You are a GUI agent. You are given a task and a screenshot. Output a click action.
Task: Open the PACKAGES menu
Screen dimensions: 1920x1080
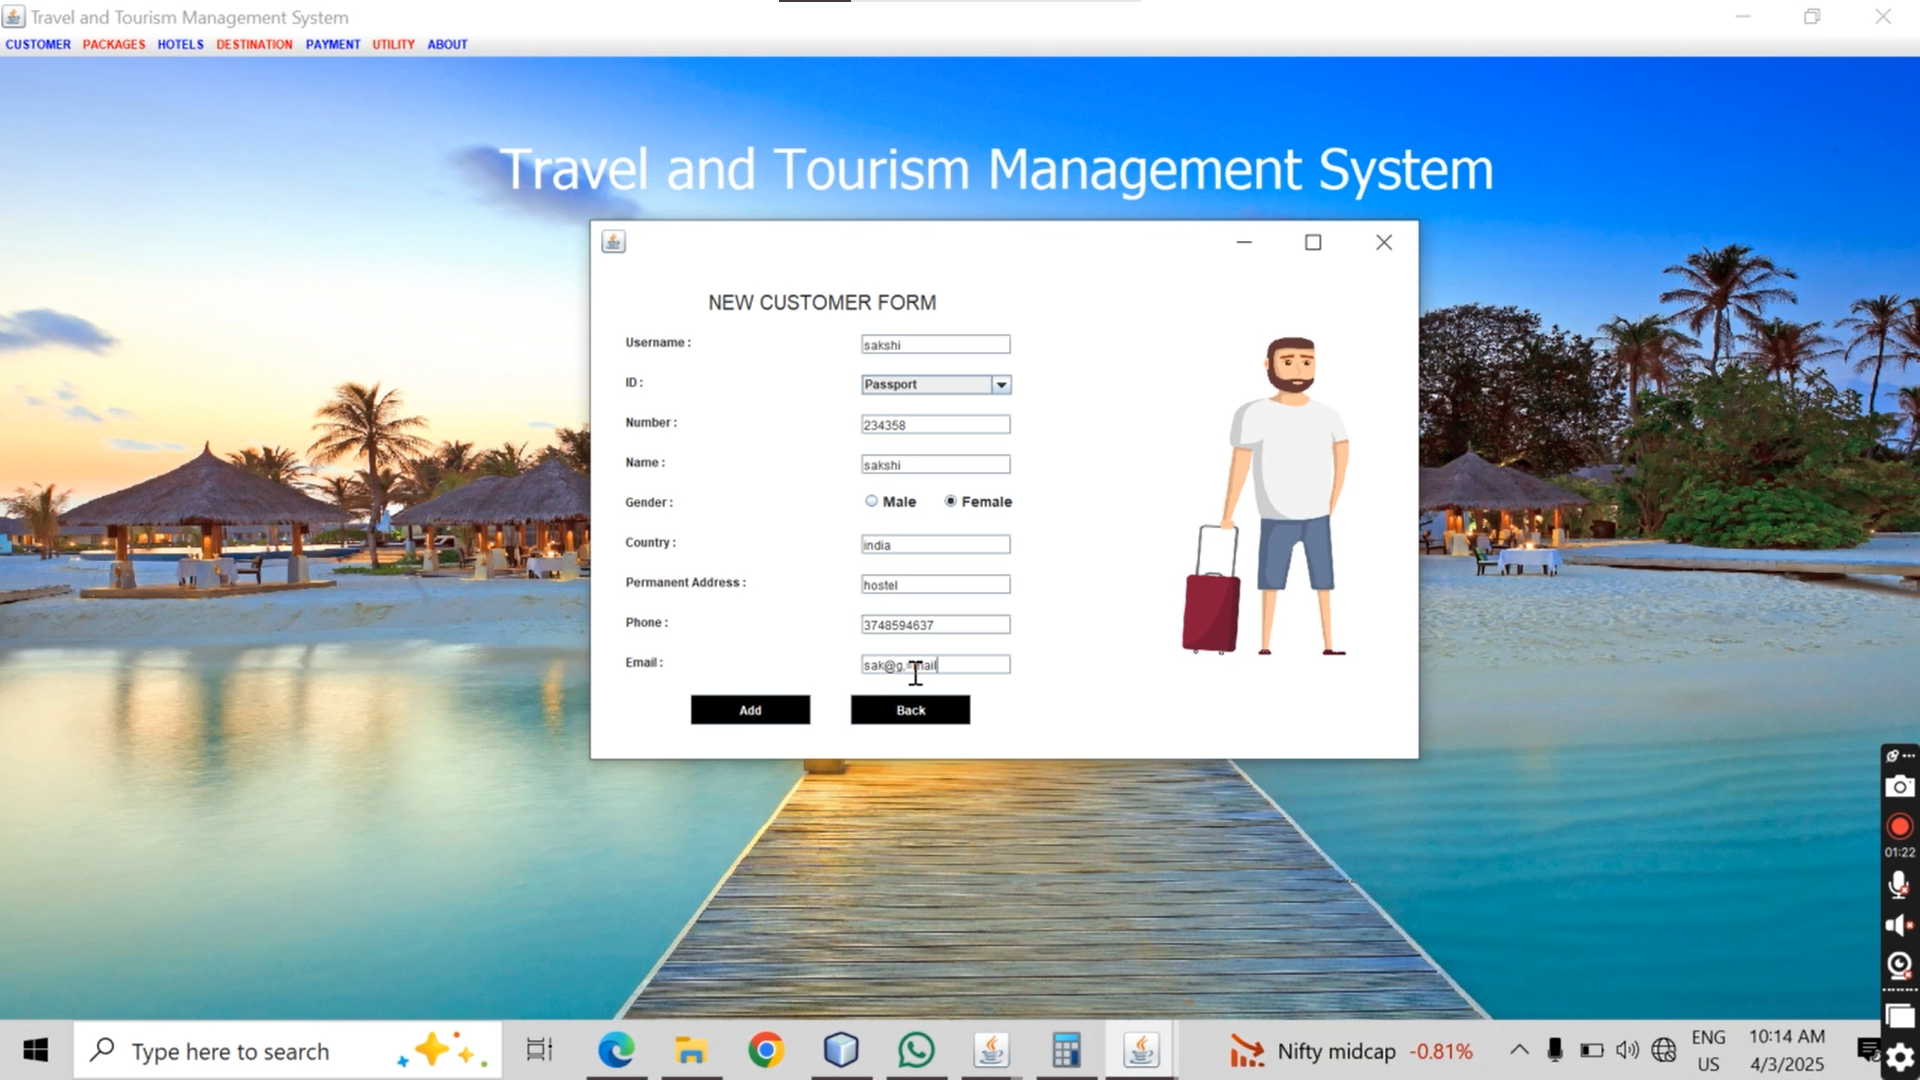[x=114, y=44]
